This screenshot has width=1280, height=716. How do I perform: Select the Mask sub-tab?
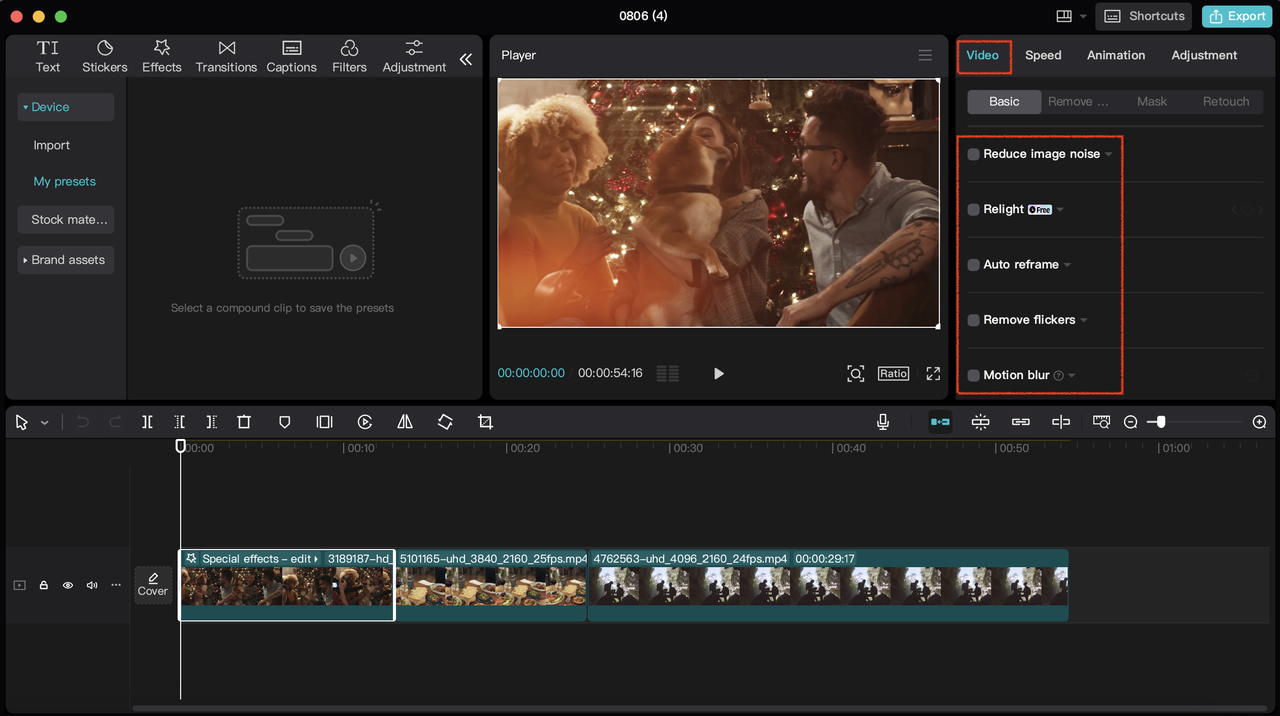(x=1152, y=102)
